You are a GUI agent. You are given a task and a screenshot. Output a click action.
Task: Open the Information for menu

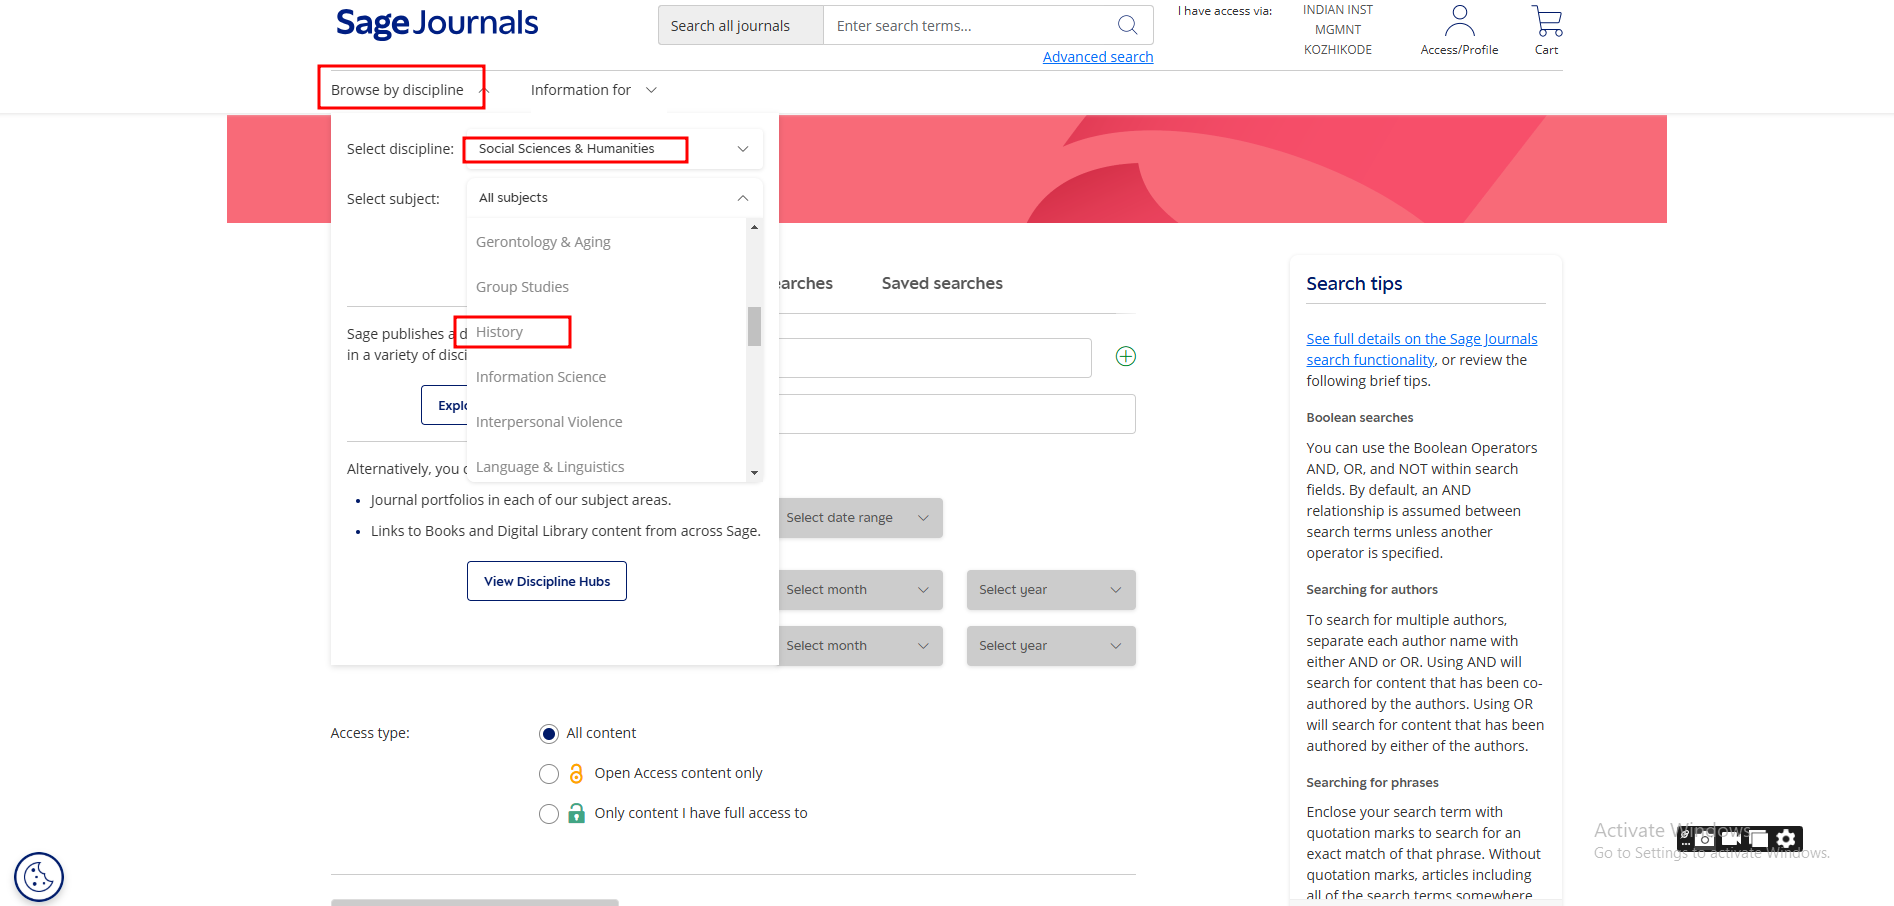click(593, 90)
